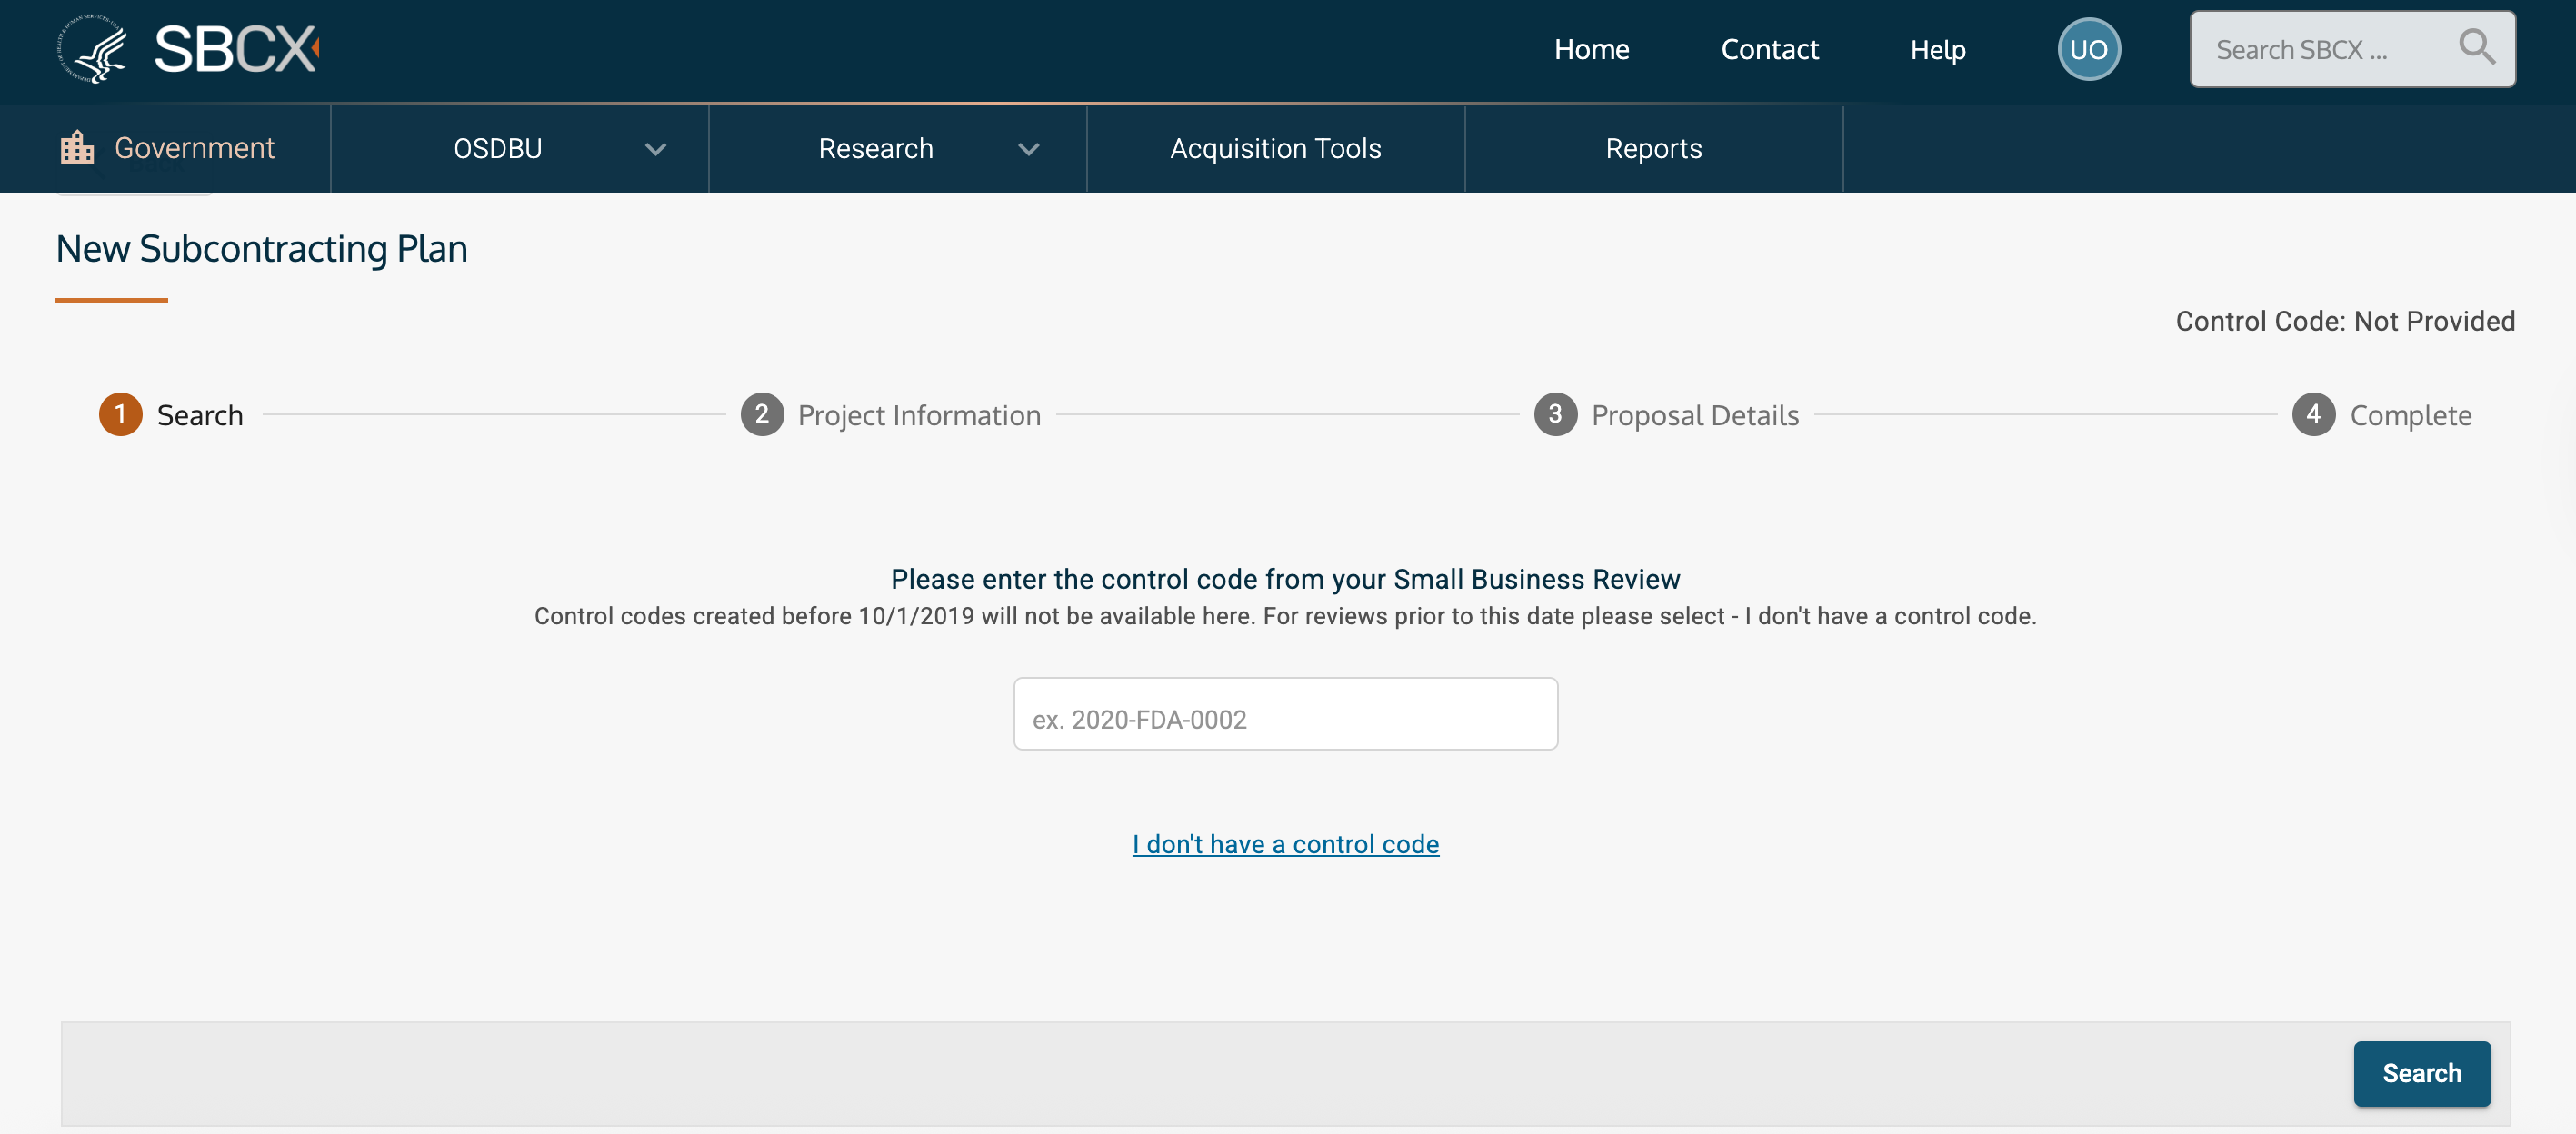2576x1134 pixels.
Task: Open the Acquisition Tools menu item
Action: [x=1275, y=148]
